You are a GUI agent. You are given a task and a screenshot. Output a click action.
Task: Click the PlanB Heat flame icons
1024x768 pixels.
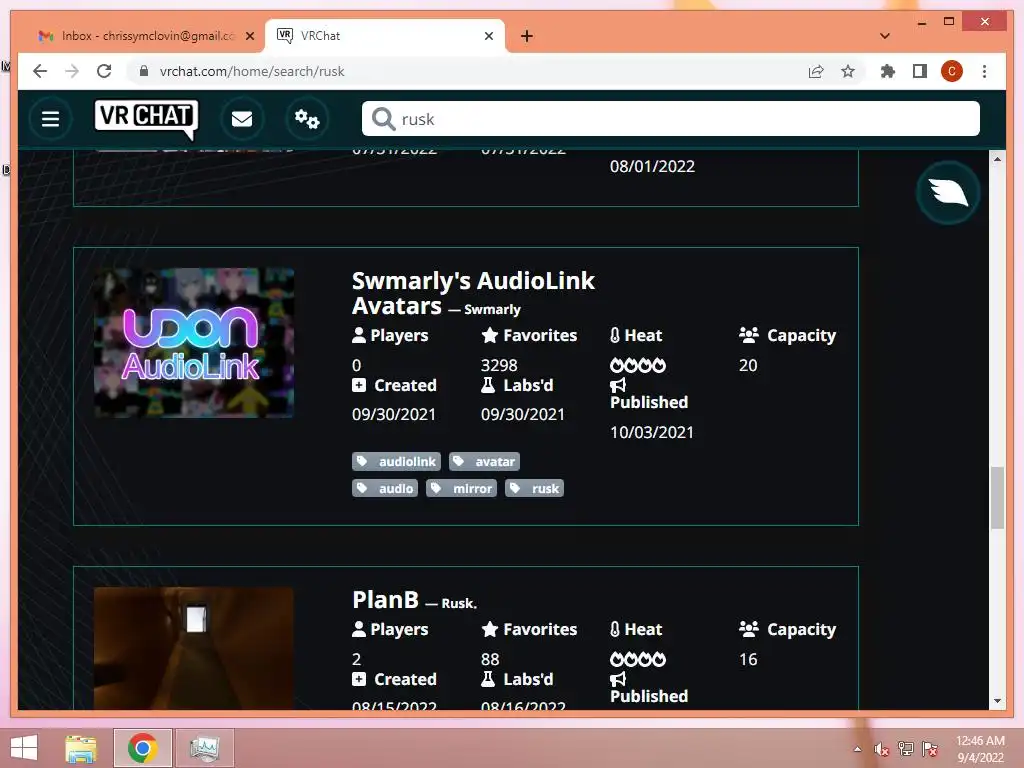637,659
